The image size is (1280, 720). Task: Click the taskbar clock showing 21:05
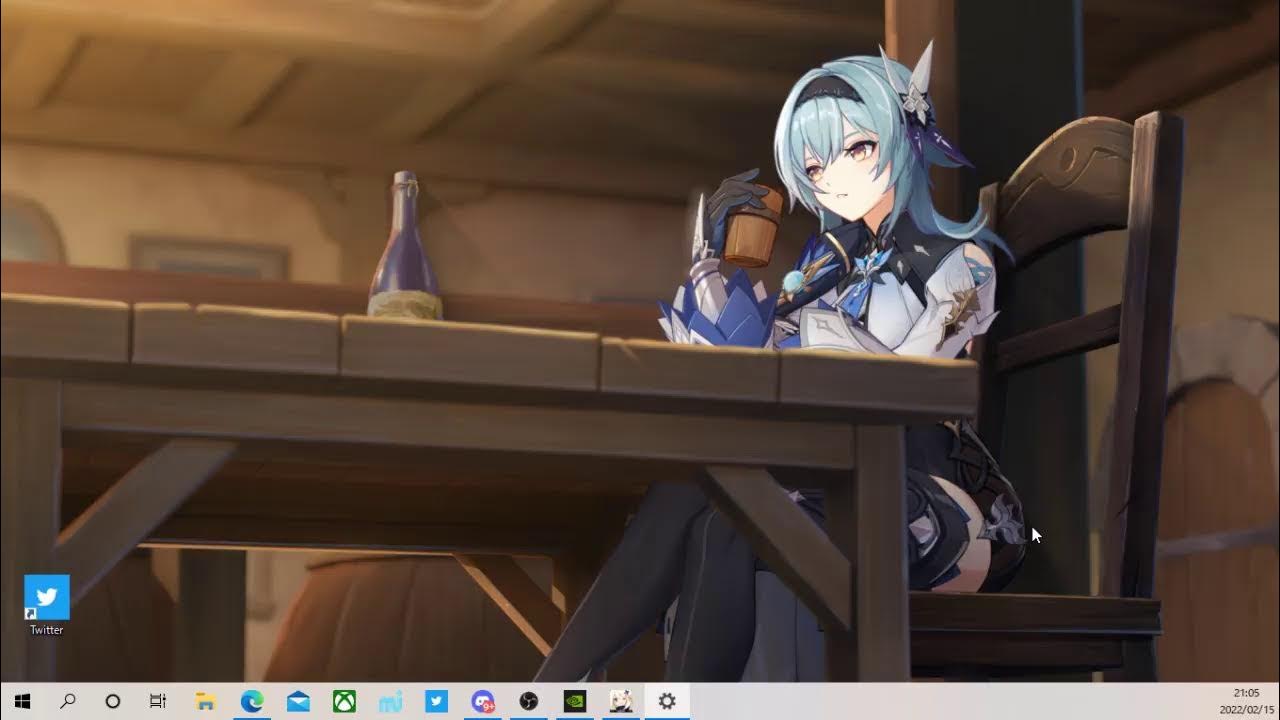point(1246,693)
